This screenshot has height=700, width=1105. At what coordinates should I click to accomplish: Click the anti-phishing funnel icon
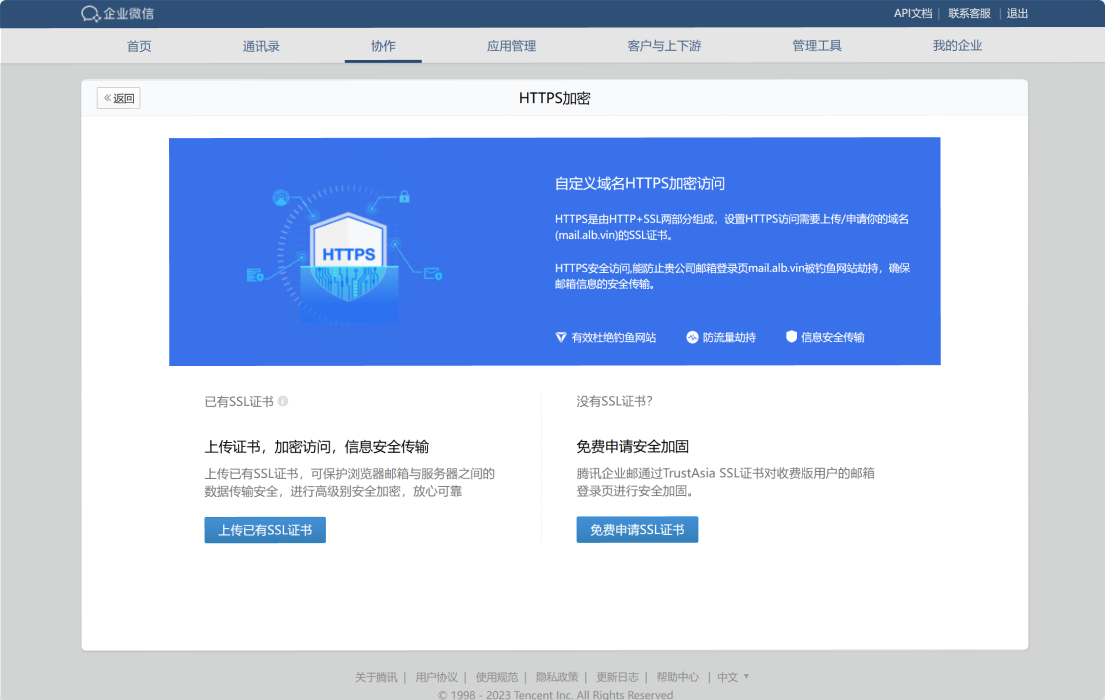pyautogui.click(x=561, y=337)
